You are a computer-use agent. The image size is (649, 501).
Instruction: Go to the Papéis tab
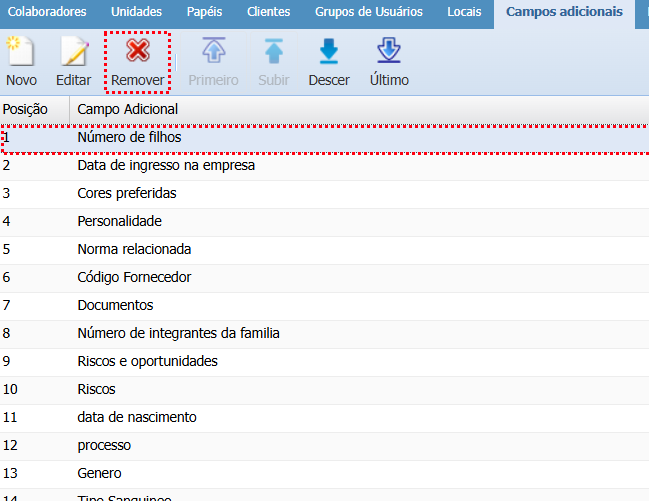(x=204, y=12)
